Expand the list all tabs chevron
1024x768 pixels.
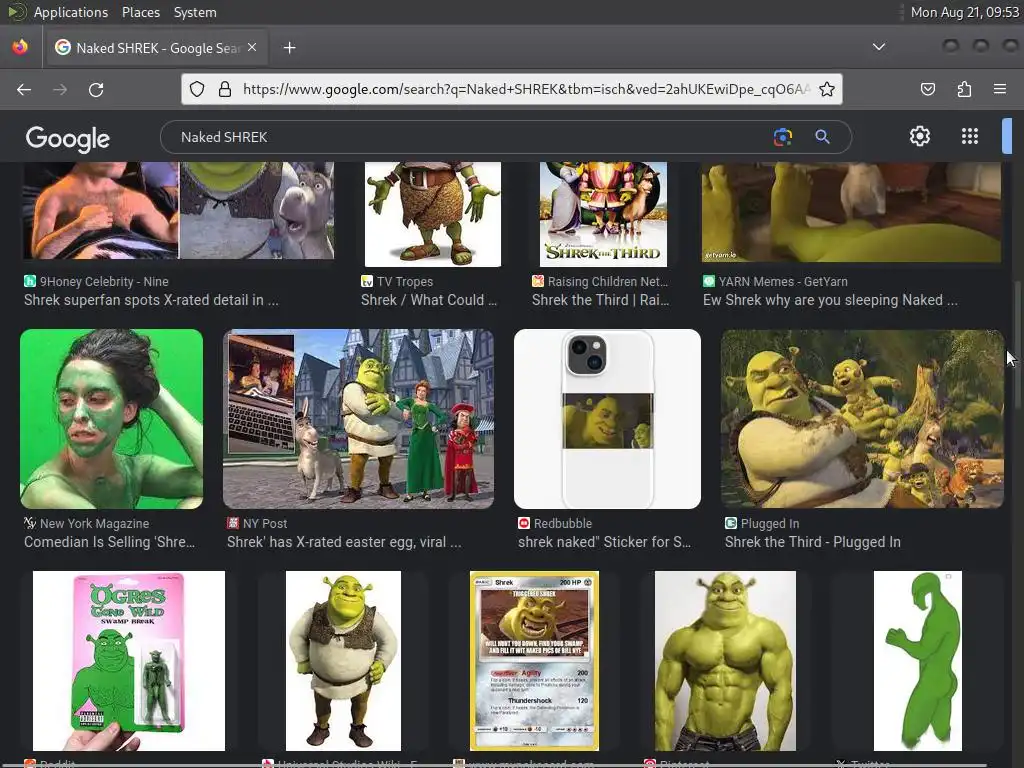click(x=879, y=47)
